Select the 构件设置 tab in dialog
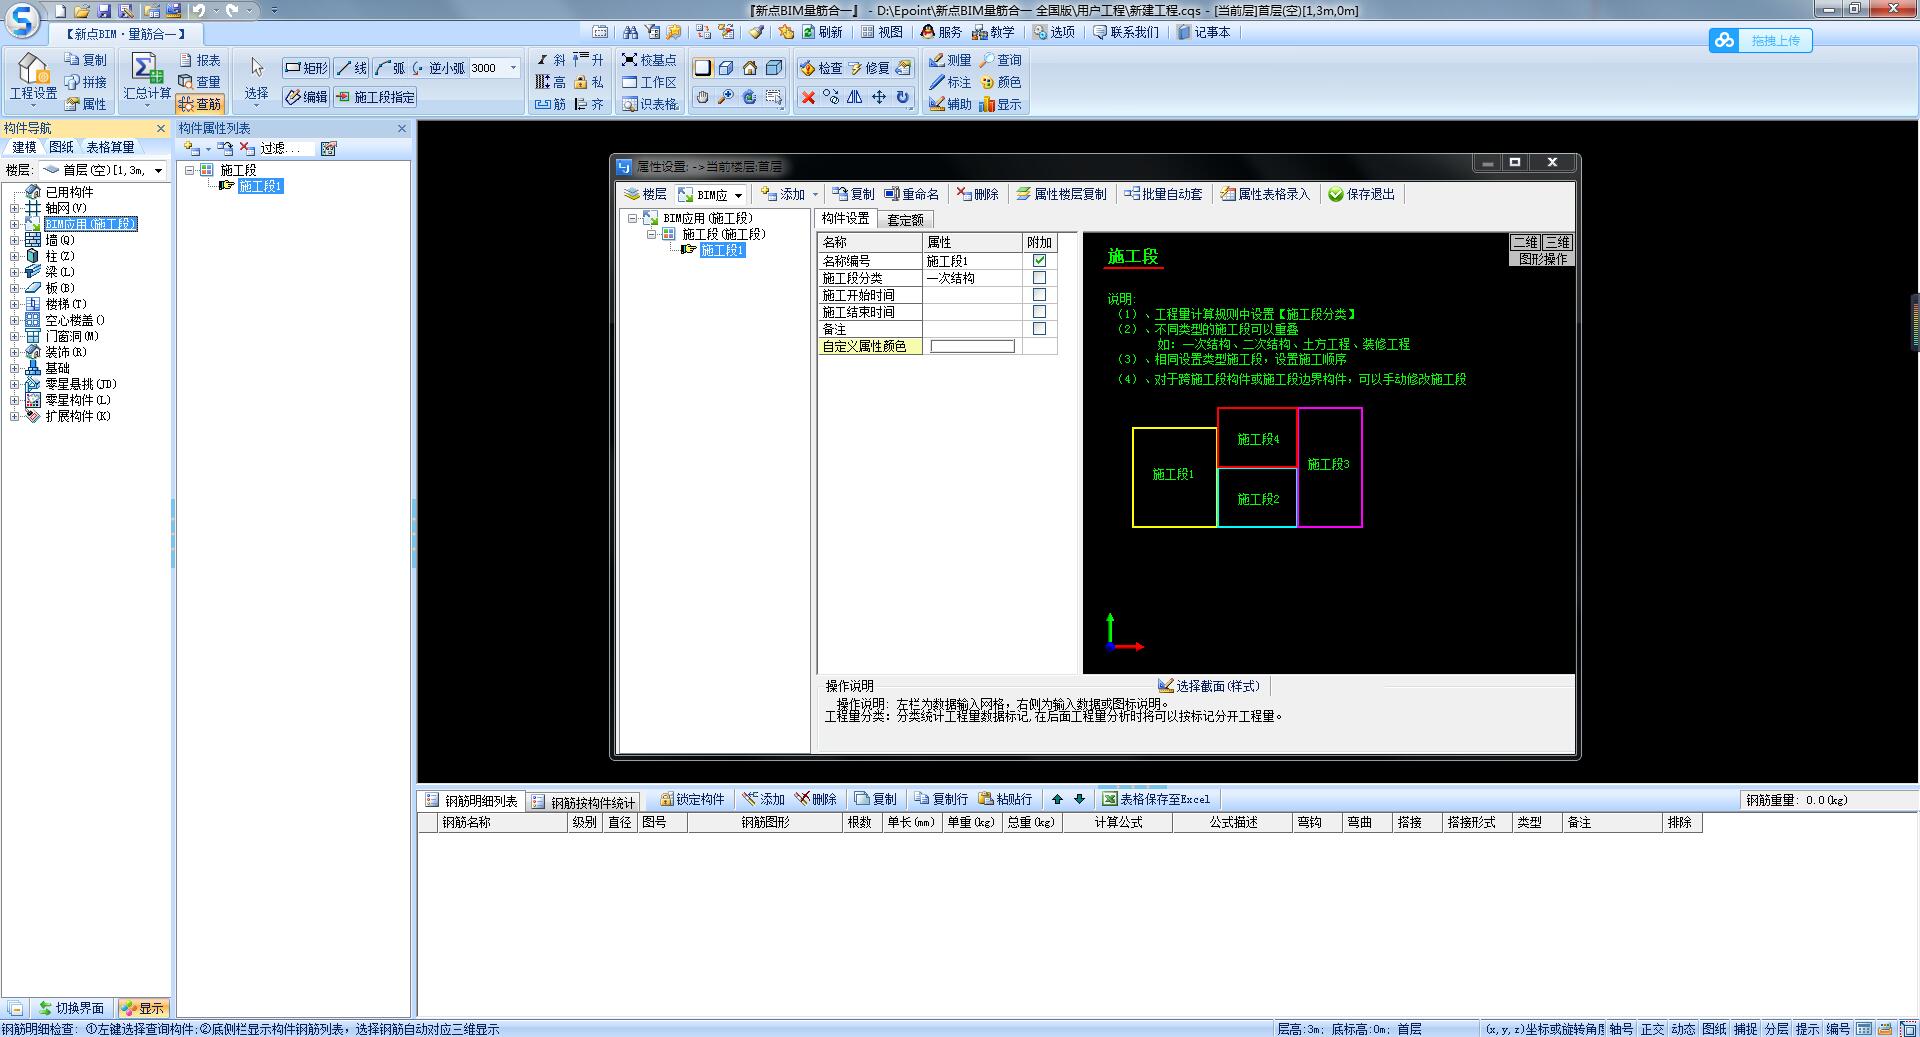This screenshot has height=1037, width=1920. (x=846, y=218)
